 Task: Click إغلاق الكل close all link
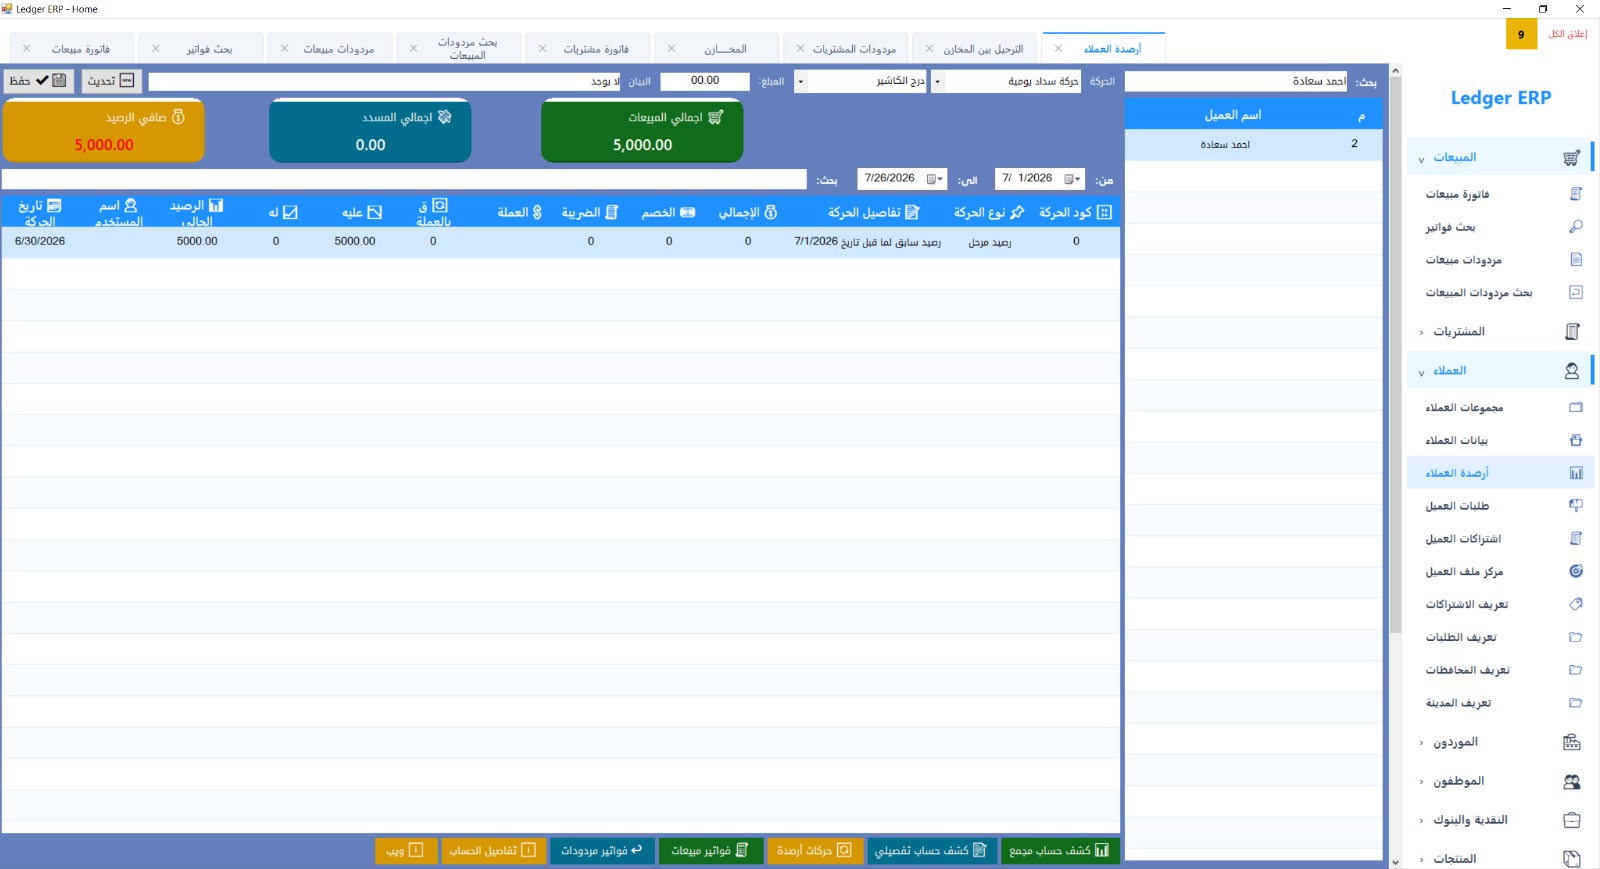coord(1568,34)
